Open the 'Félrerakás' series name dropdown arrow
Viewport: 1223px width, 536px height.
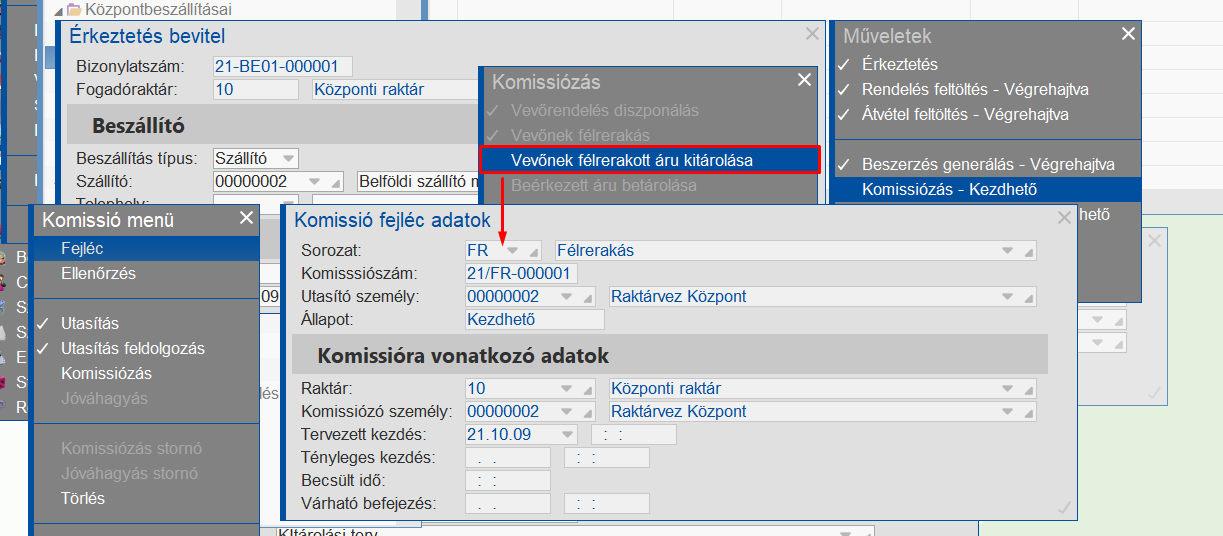pyautogui.click(x=1009, y=250)
